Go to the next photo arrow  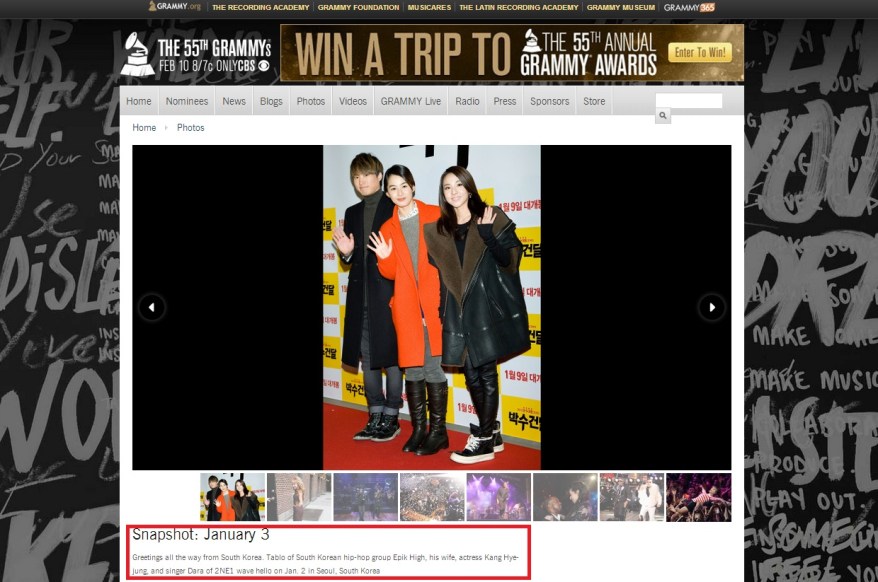coord(711,307)
